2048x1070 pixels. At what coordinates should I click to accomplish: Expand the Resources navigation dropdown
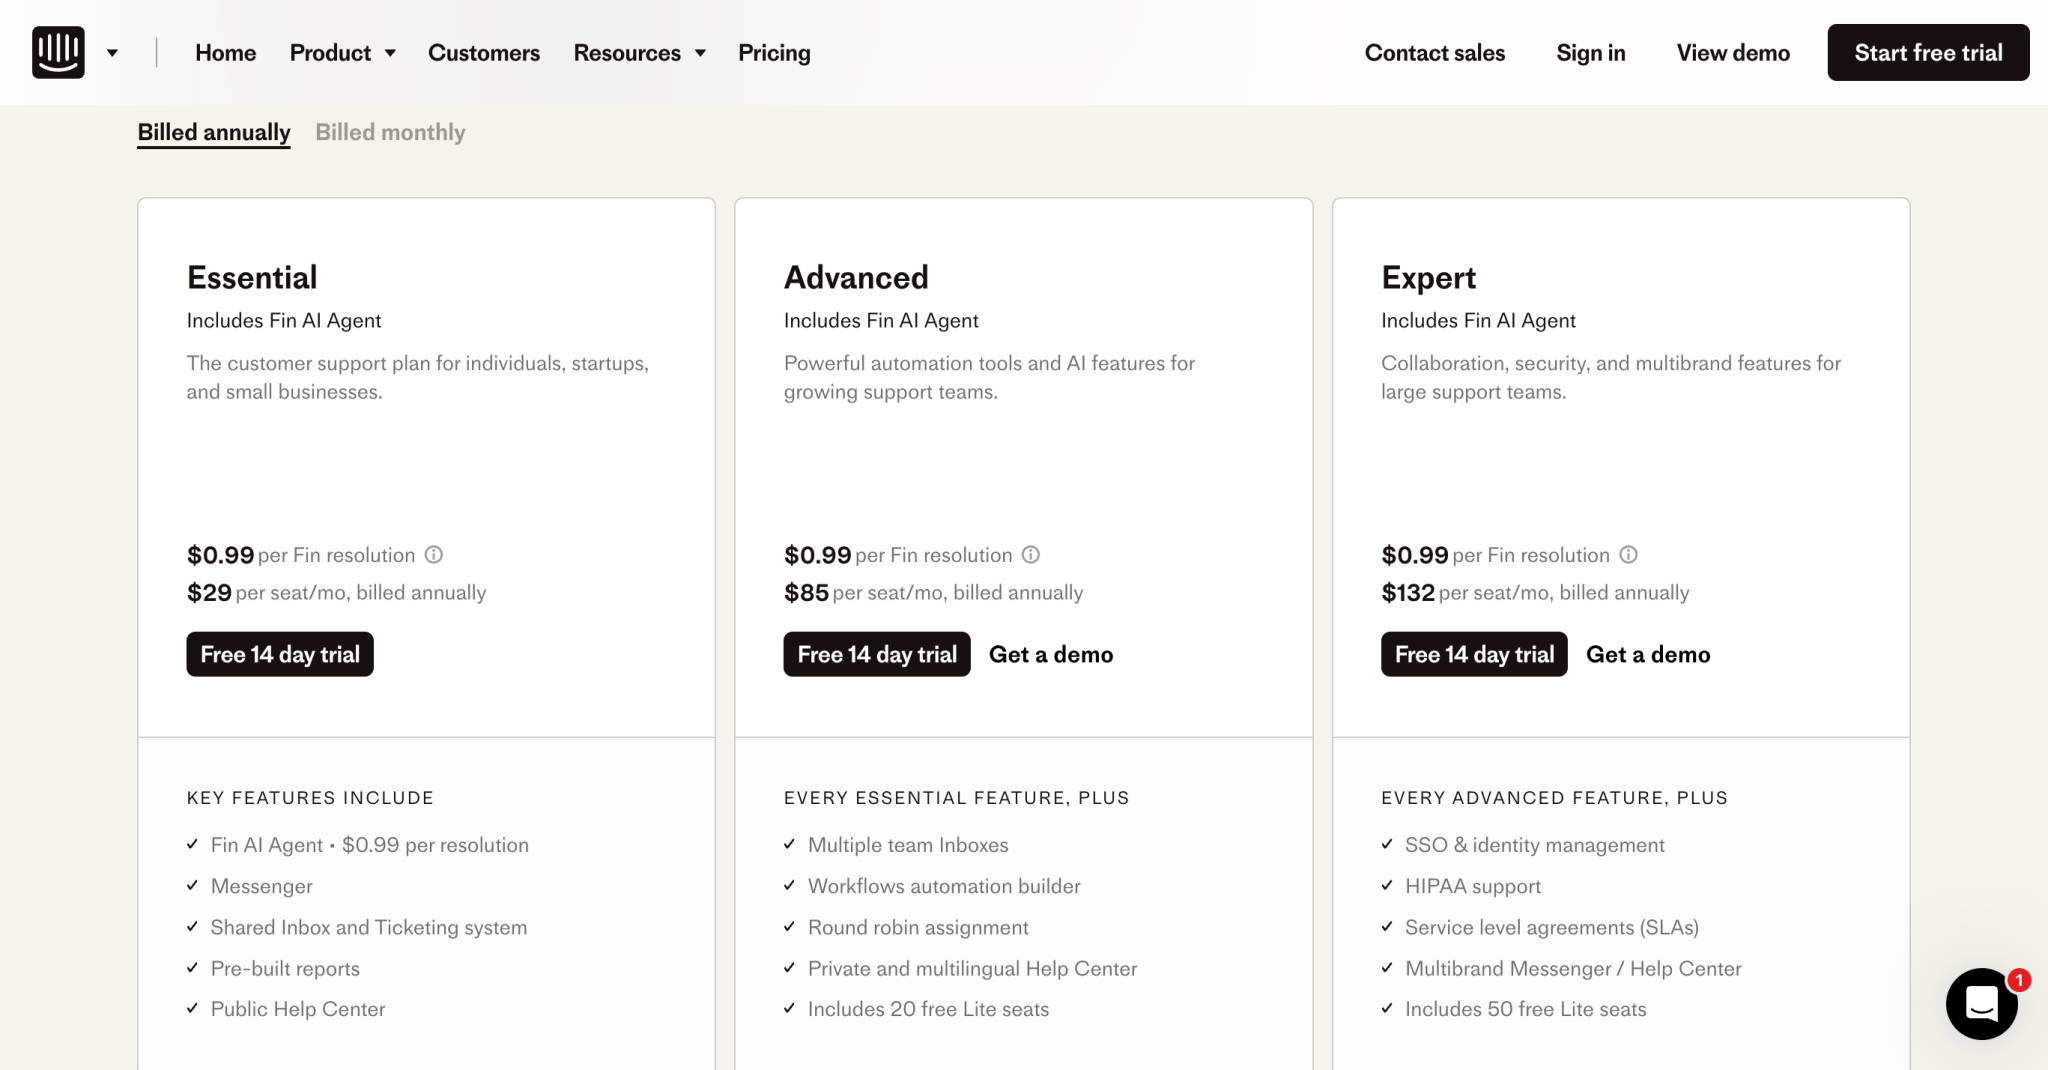(x=639, y=52)
